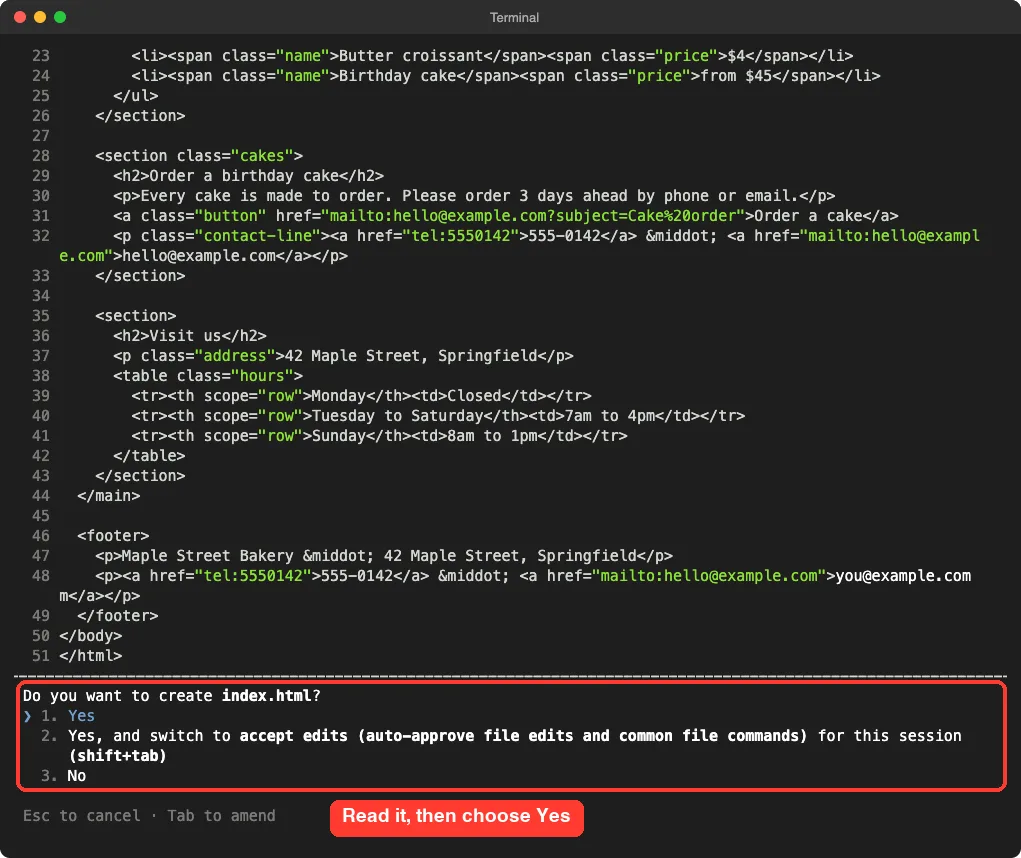Click the Terminal window title

(x=514, y=18)
